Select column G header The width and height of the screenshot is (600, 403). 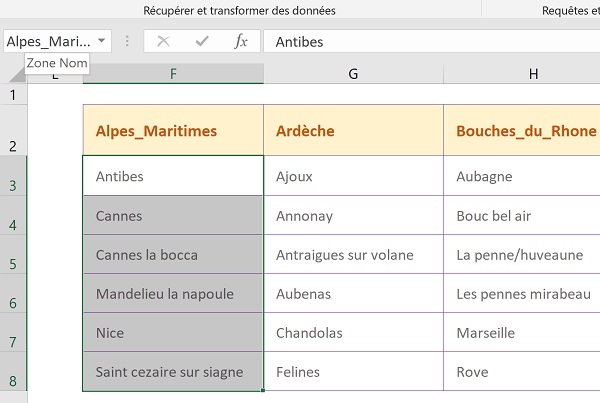pyautogui.click(x=353, y=74)
